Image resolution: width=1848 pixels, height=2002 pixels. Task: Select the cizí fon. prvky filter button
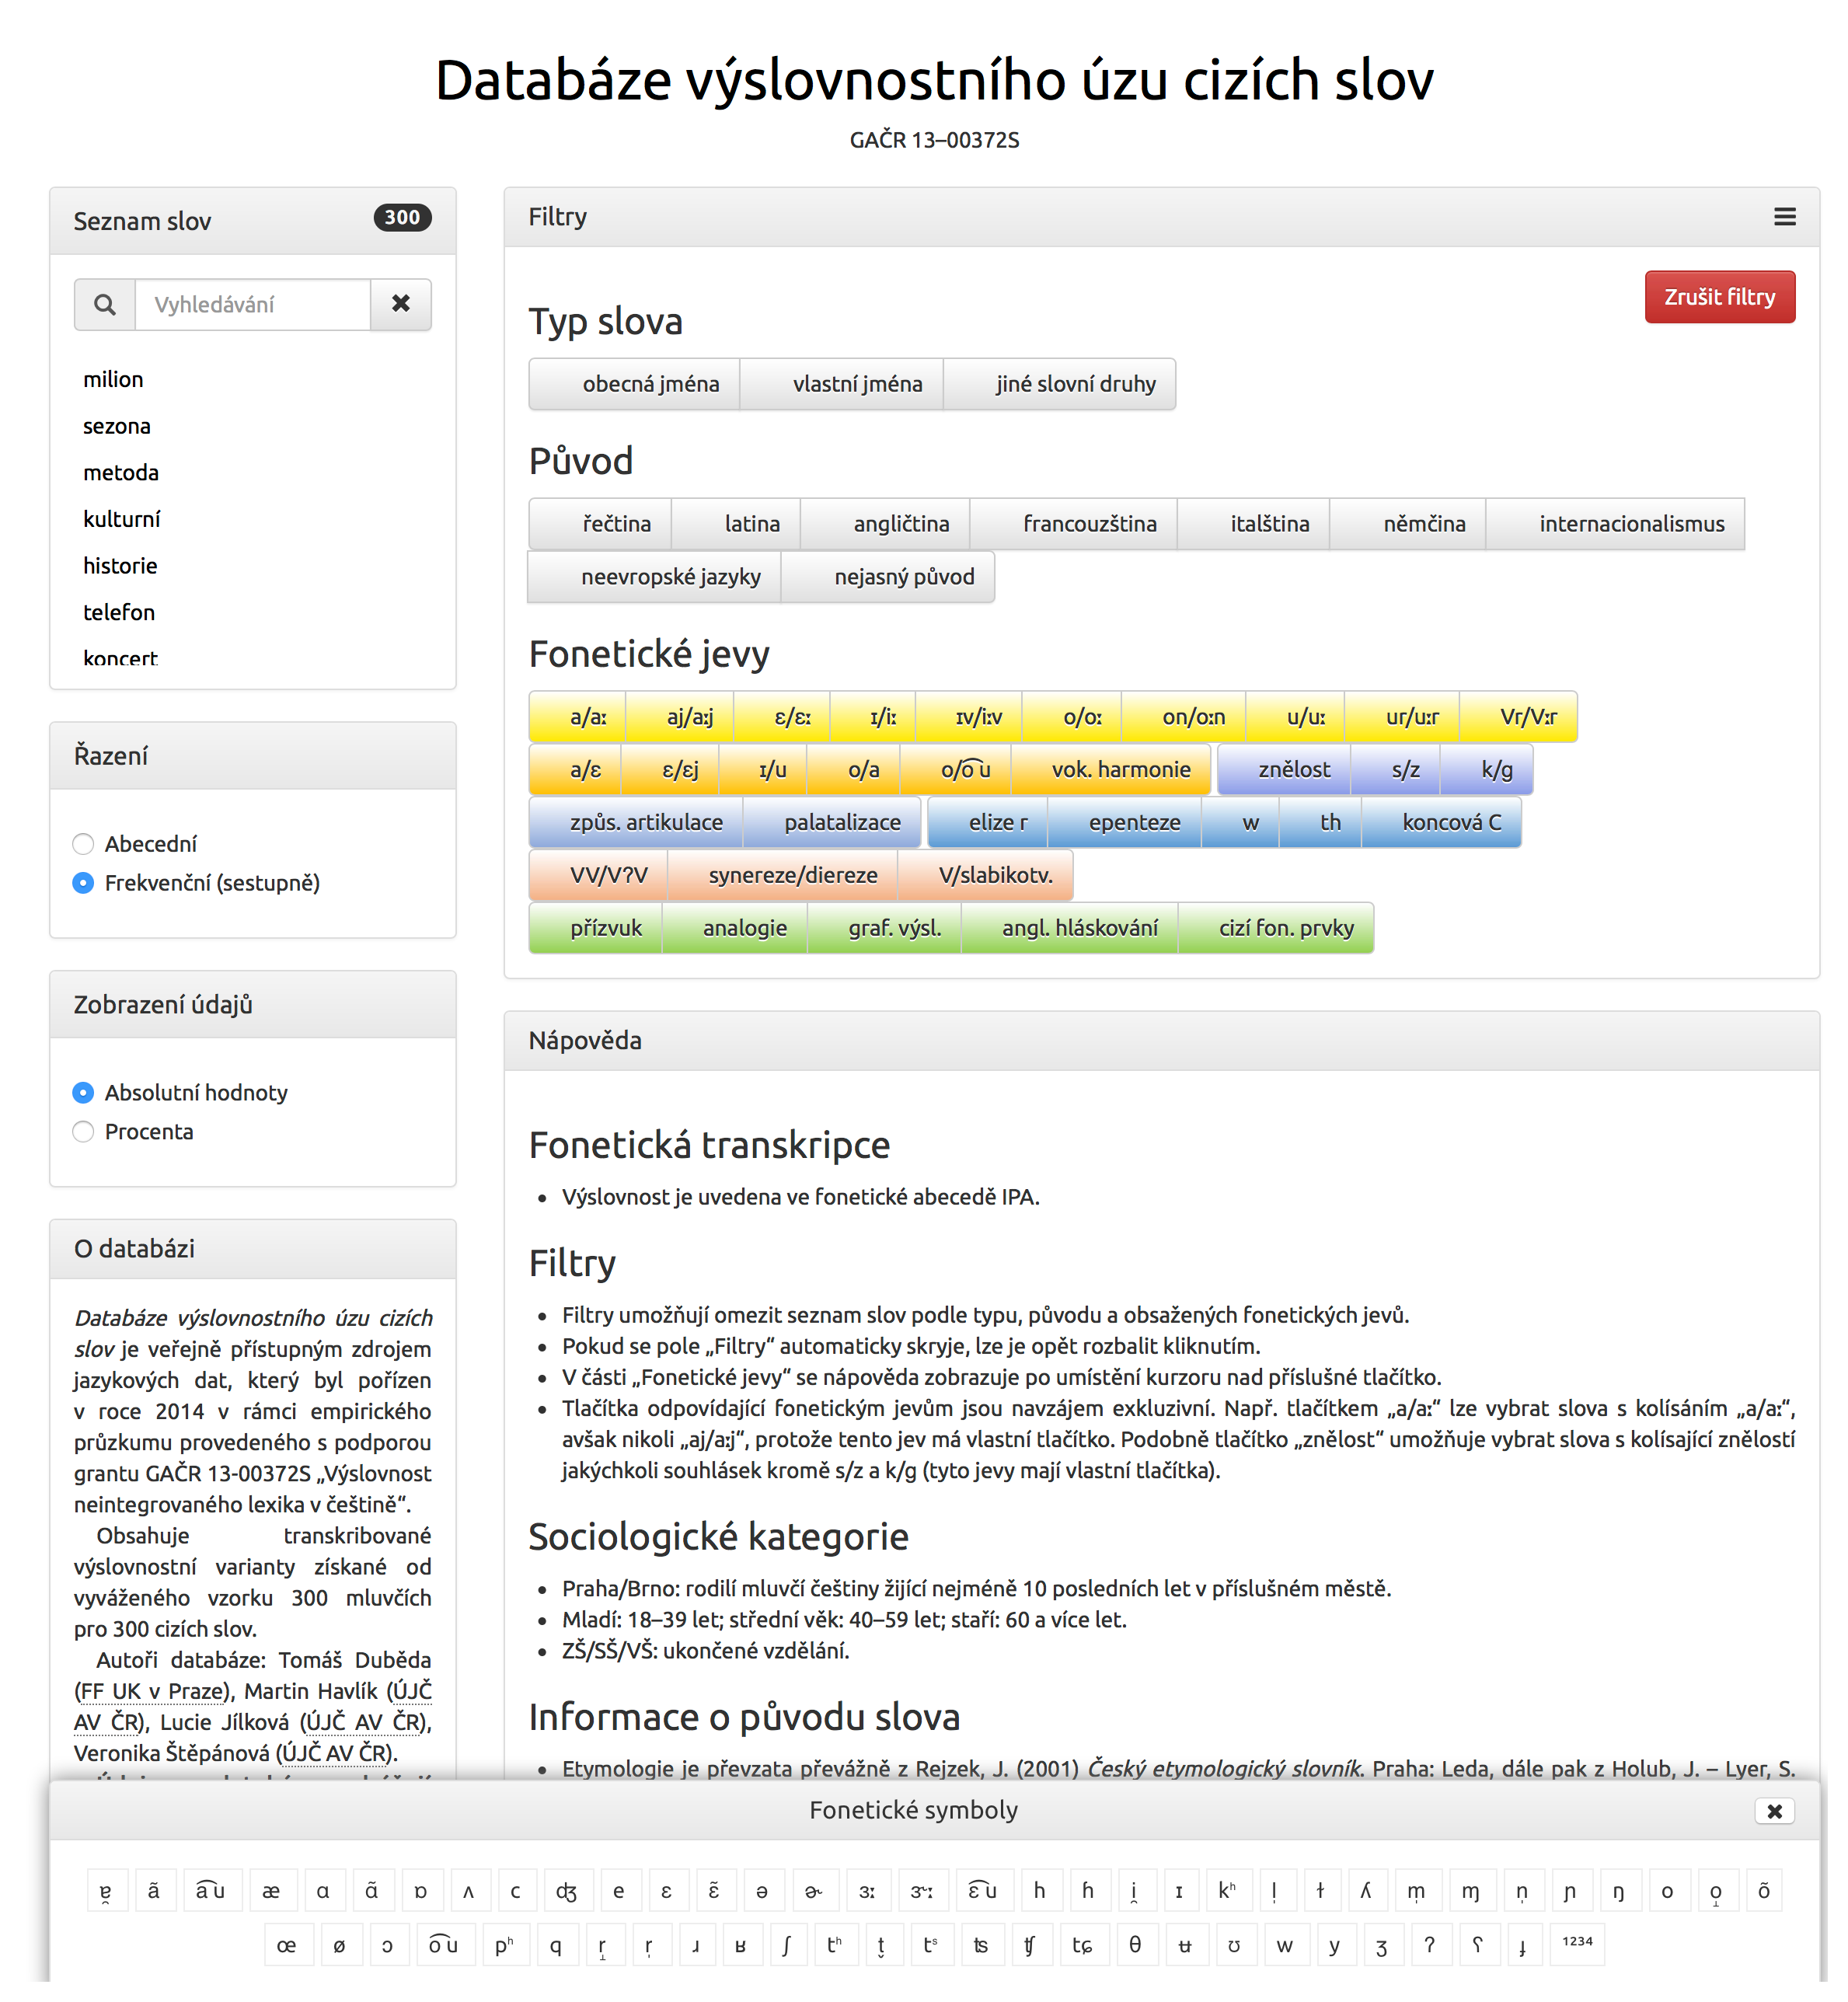point(1281,928)
